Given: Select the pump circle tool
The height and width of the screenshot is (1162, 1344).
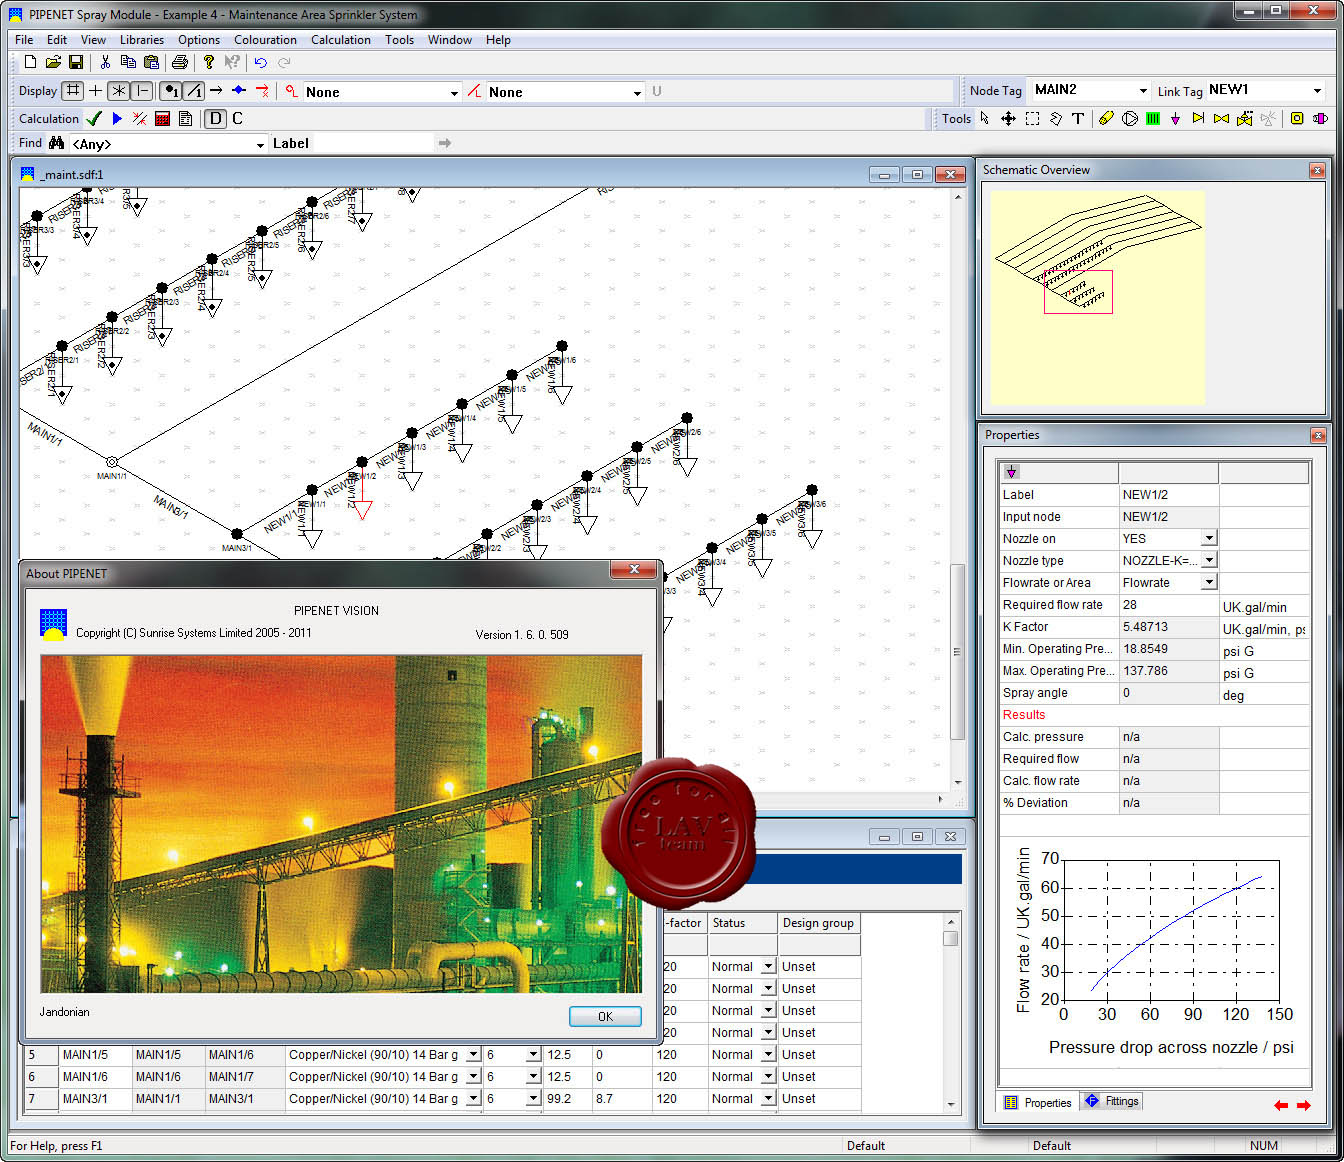Looking at the screenshot, I should coord(1130,118).
